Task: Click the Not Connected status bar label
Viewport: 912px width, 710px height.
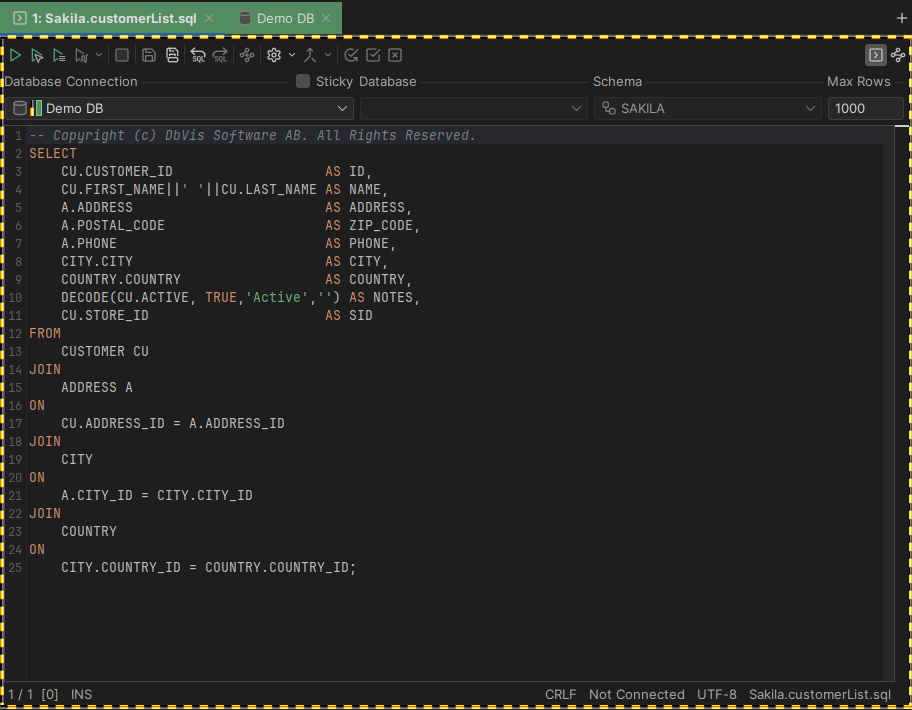Action: coord(637,694)
